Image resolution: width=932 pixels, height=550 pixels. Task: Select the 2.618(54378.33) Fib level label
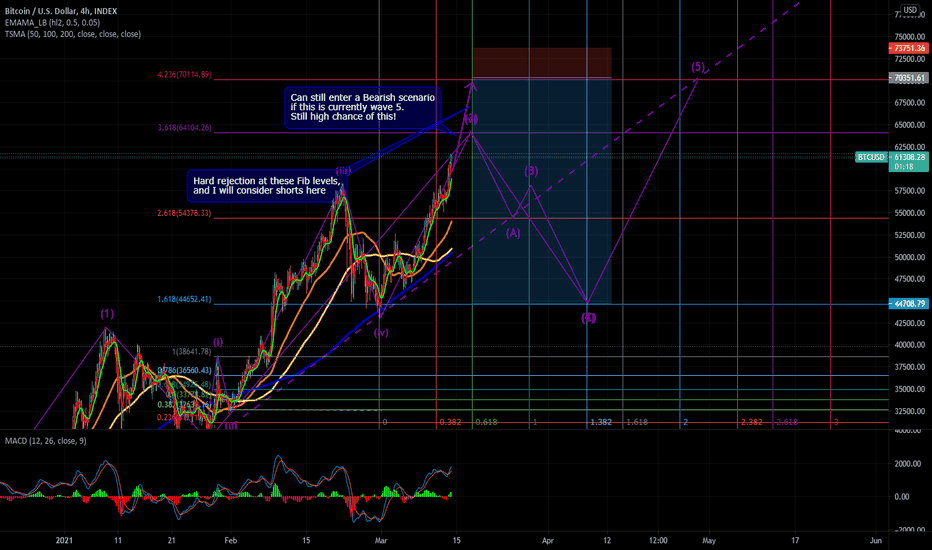coord(184,213)
